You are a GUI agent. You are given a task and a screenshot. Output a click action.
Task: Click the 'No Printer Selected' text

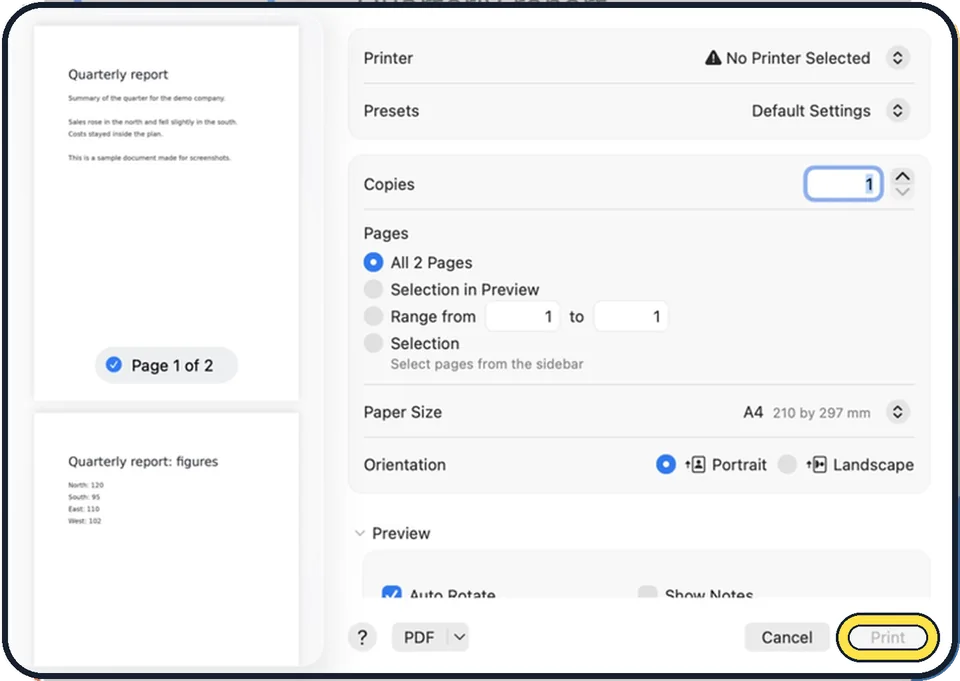[798, 58]
